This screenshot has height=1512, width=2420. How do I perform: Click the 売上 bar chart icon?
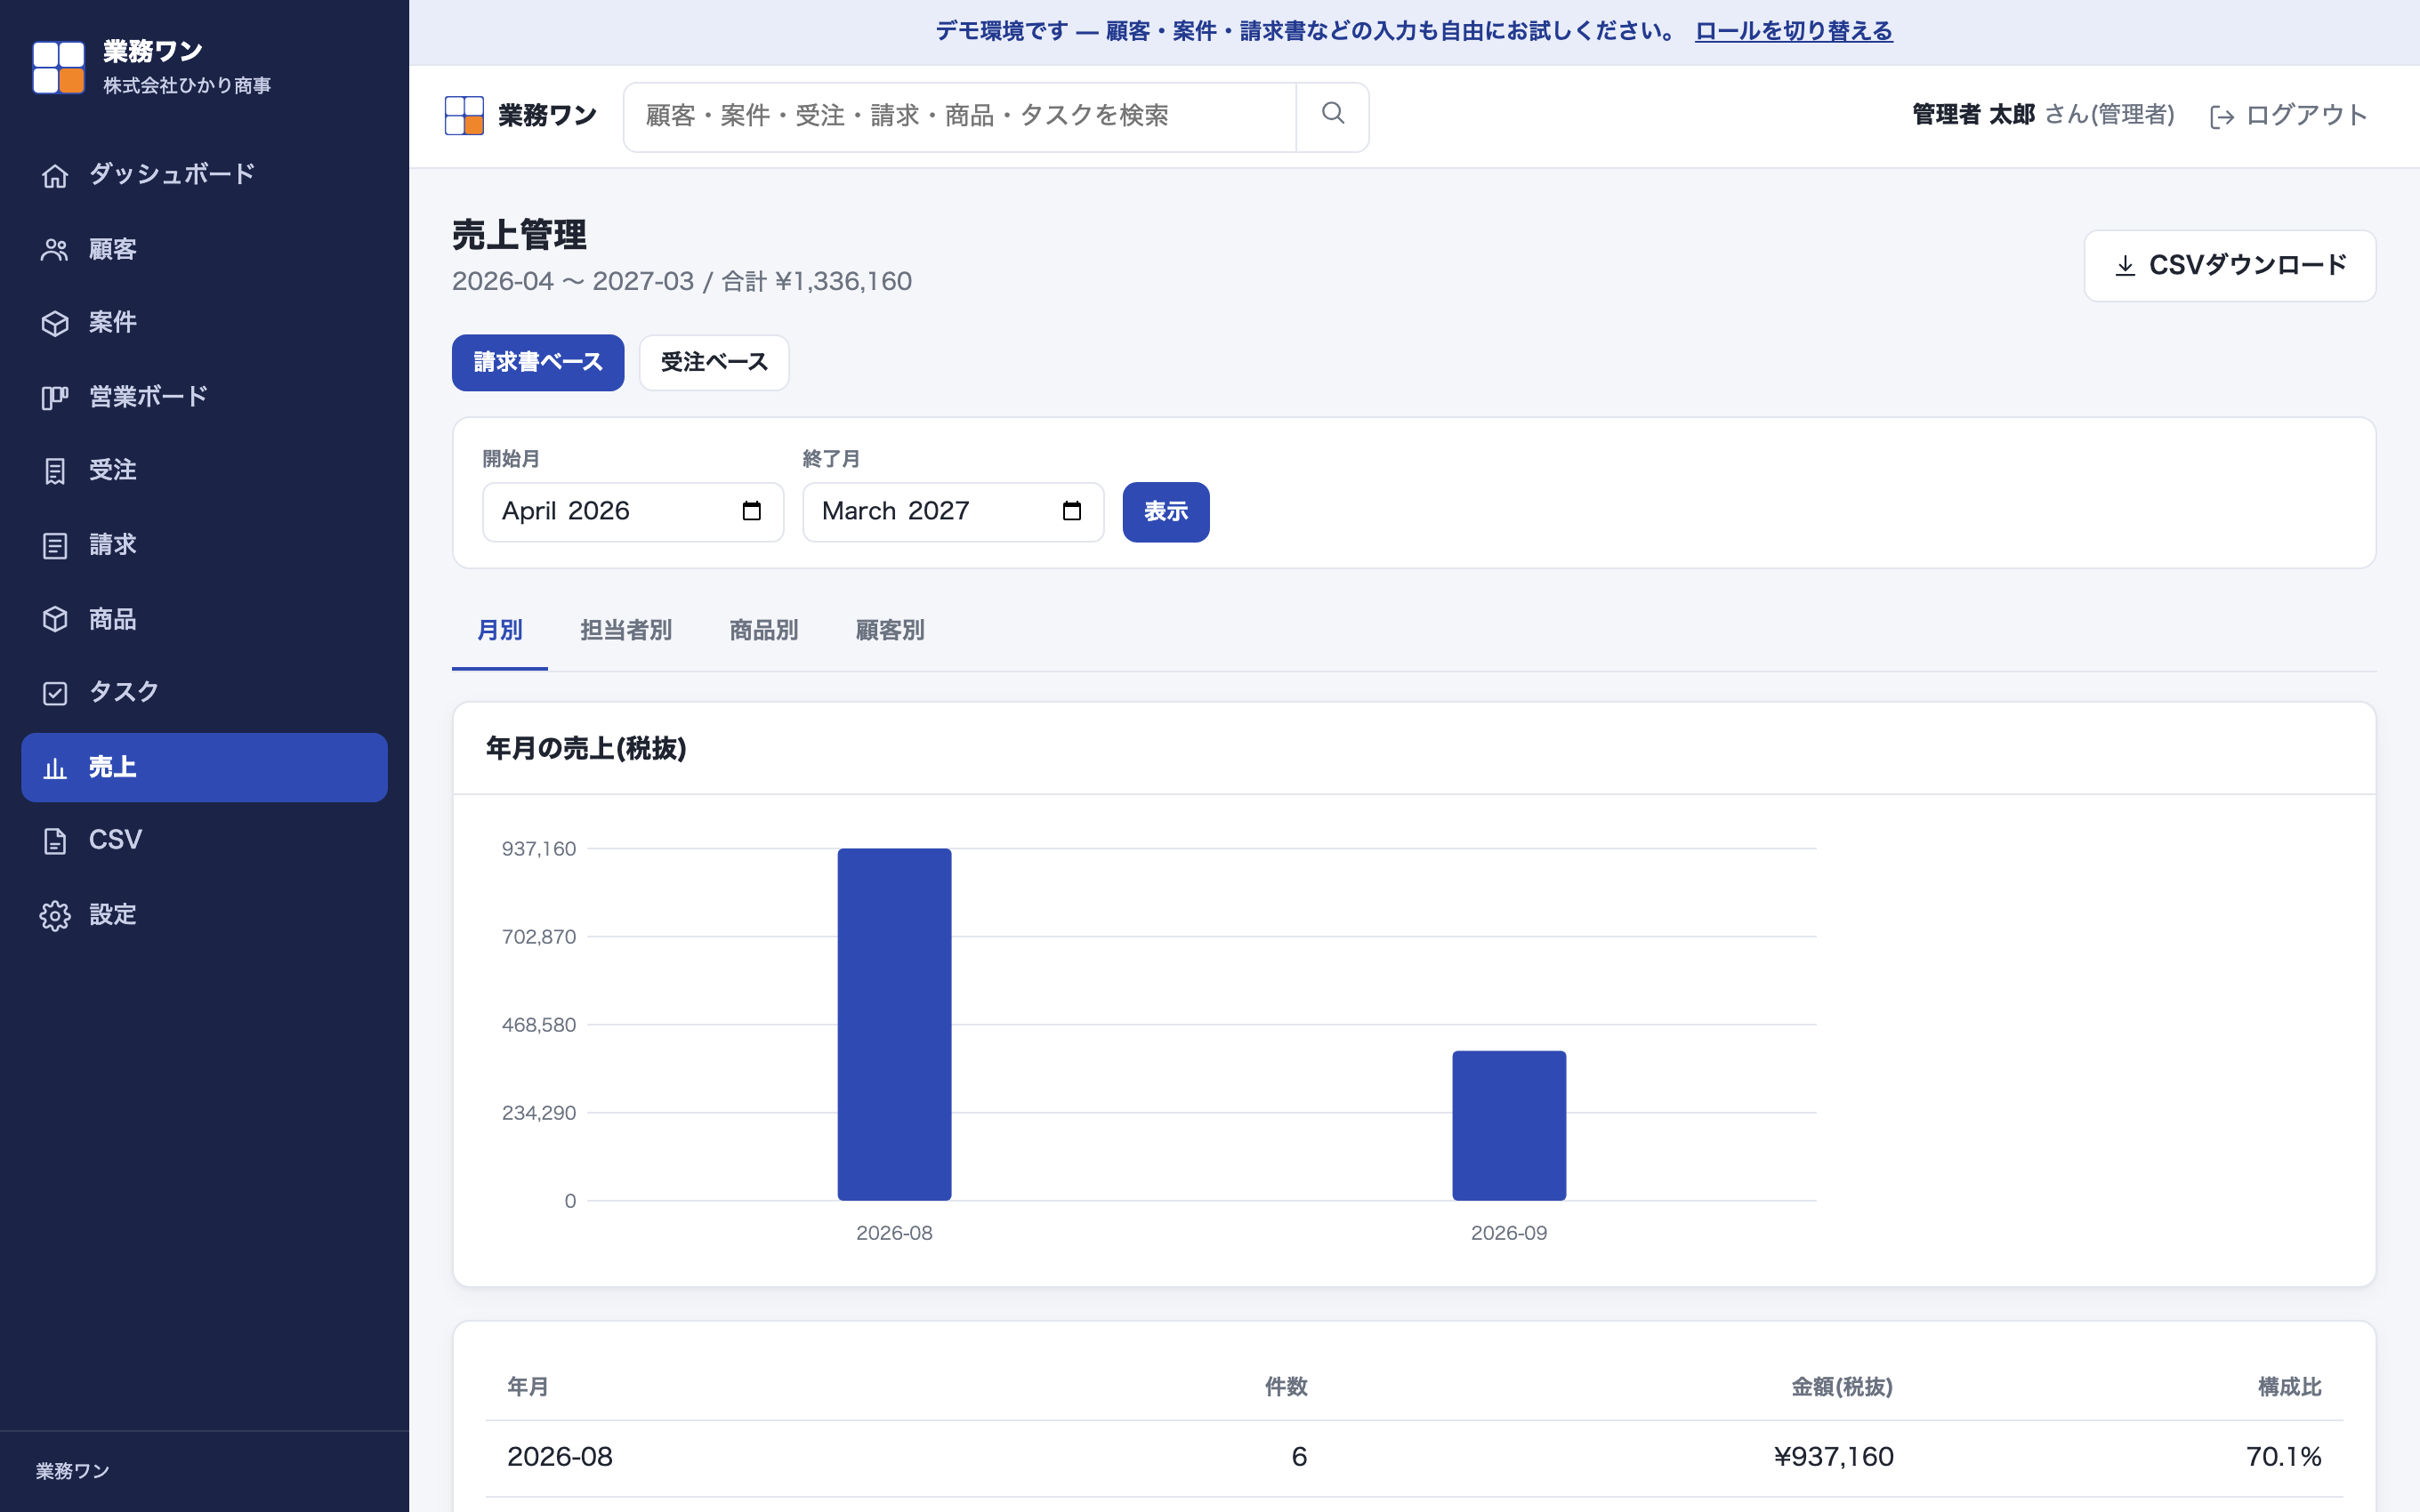tap(55, 768)
